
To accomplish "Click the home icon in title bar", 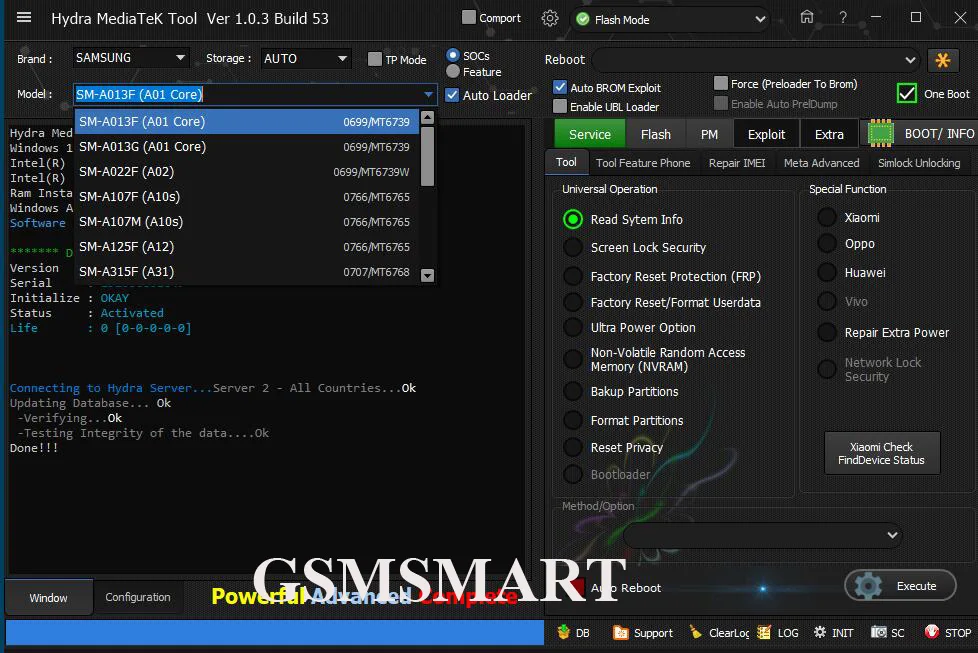I will (x=806, y=17).
